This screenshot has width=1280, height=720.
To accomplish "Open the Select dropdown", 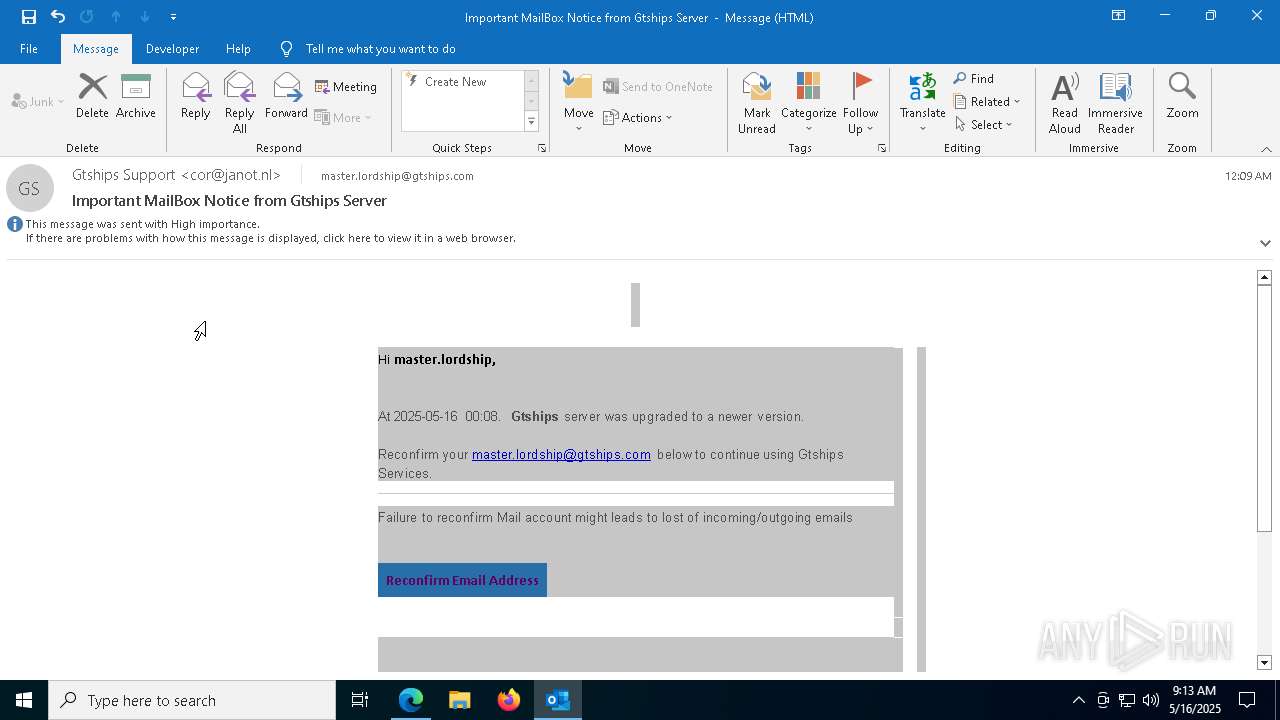I will tap(984, 125).
